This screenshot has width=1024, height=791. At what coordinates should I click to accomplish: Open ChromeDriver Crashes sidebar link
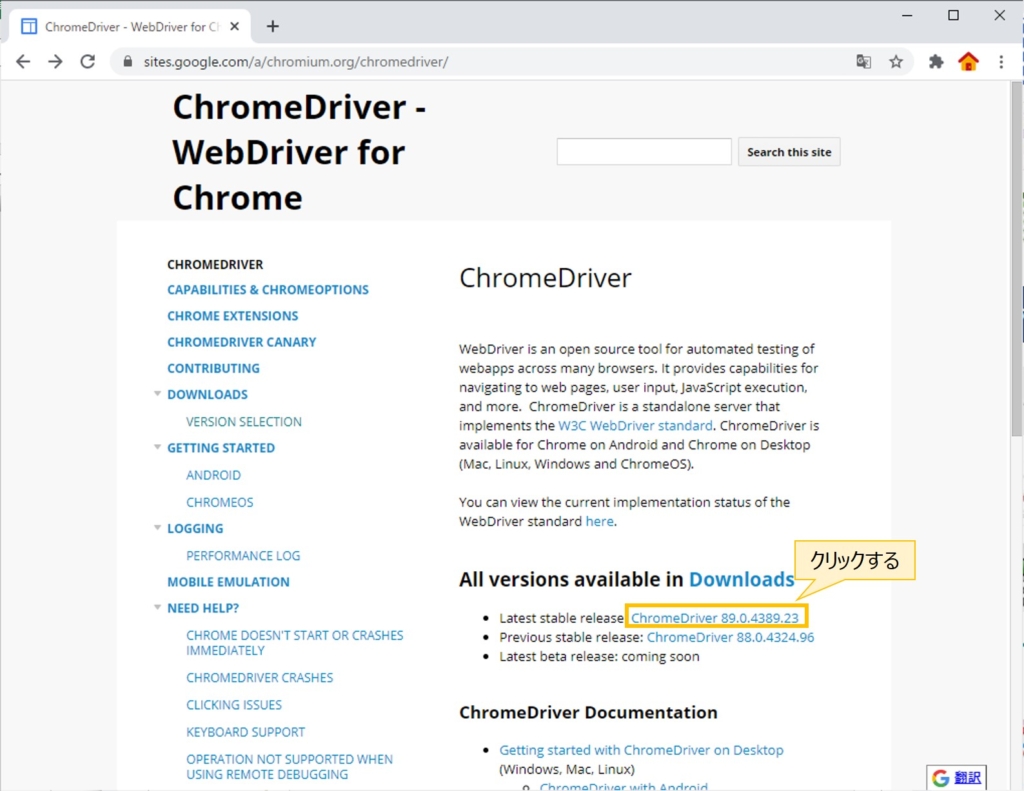(x=259, y=678)
